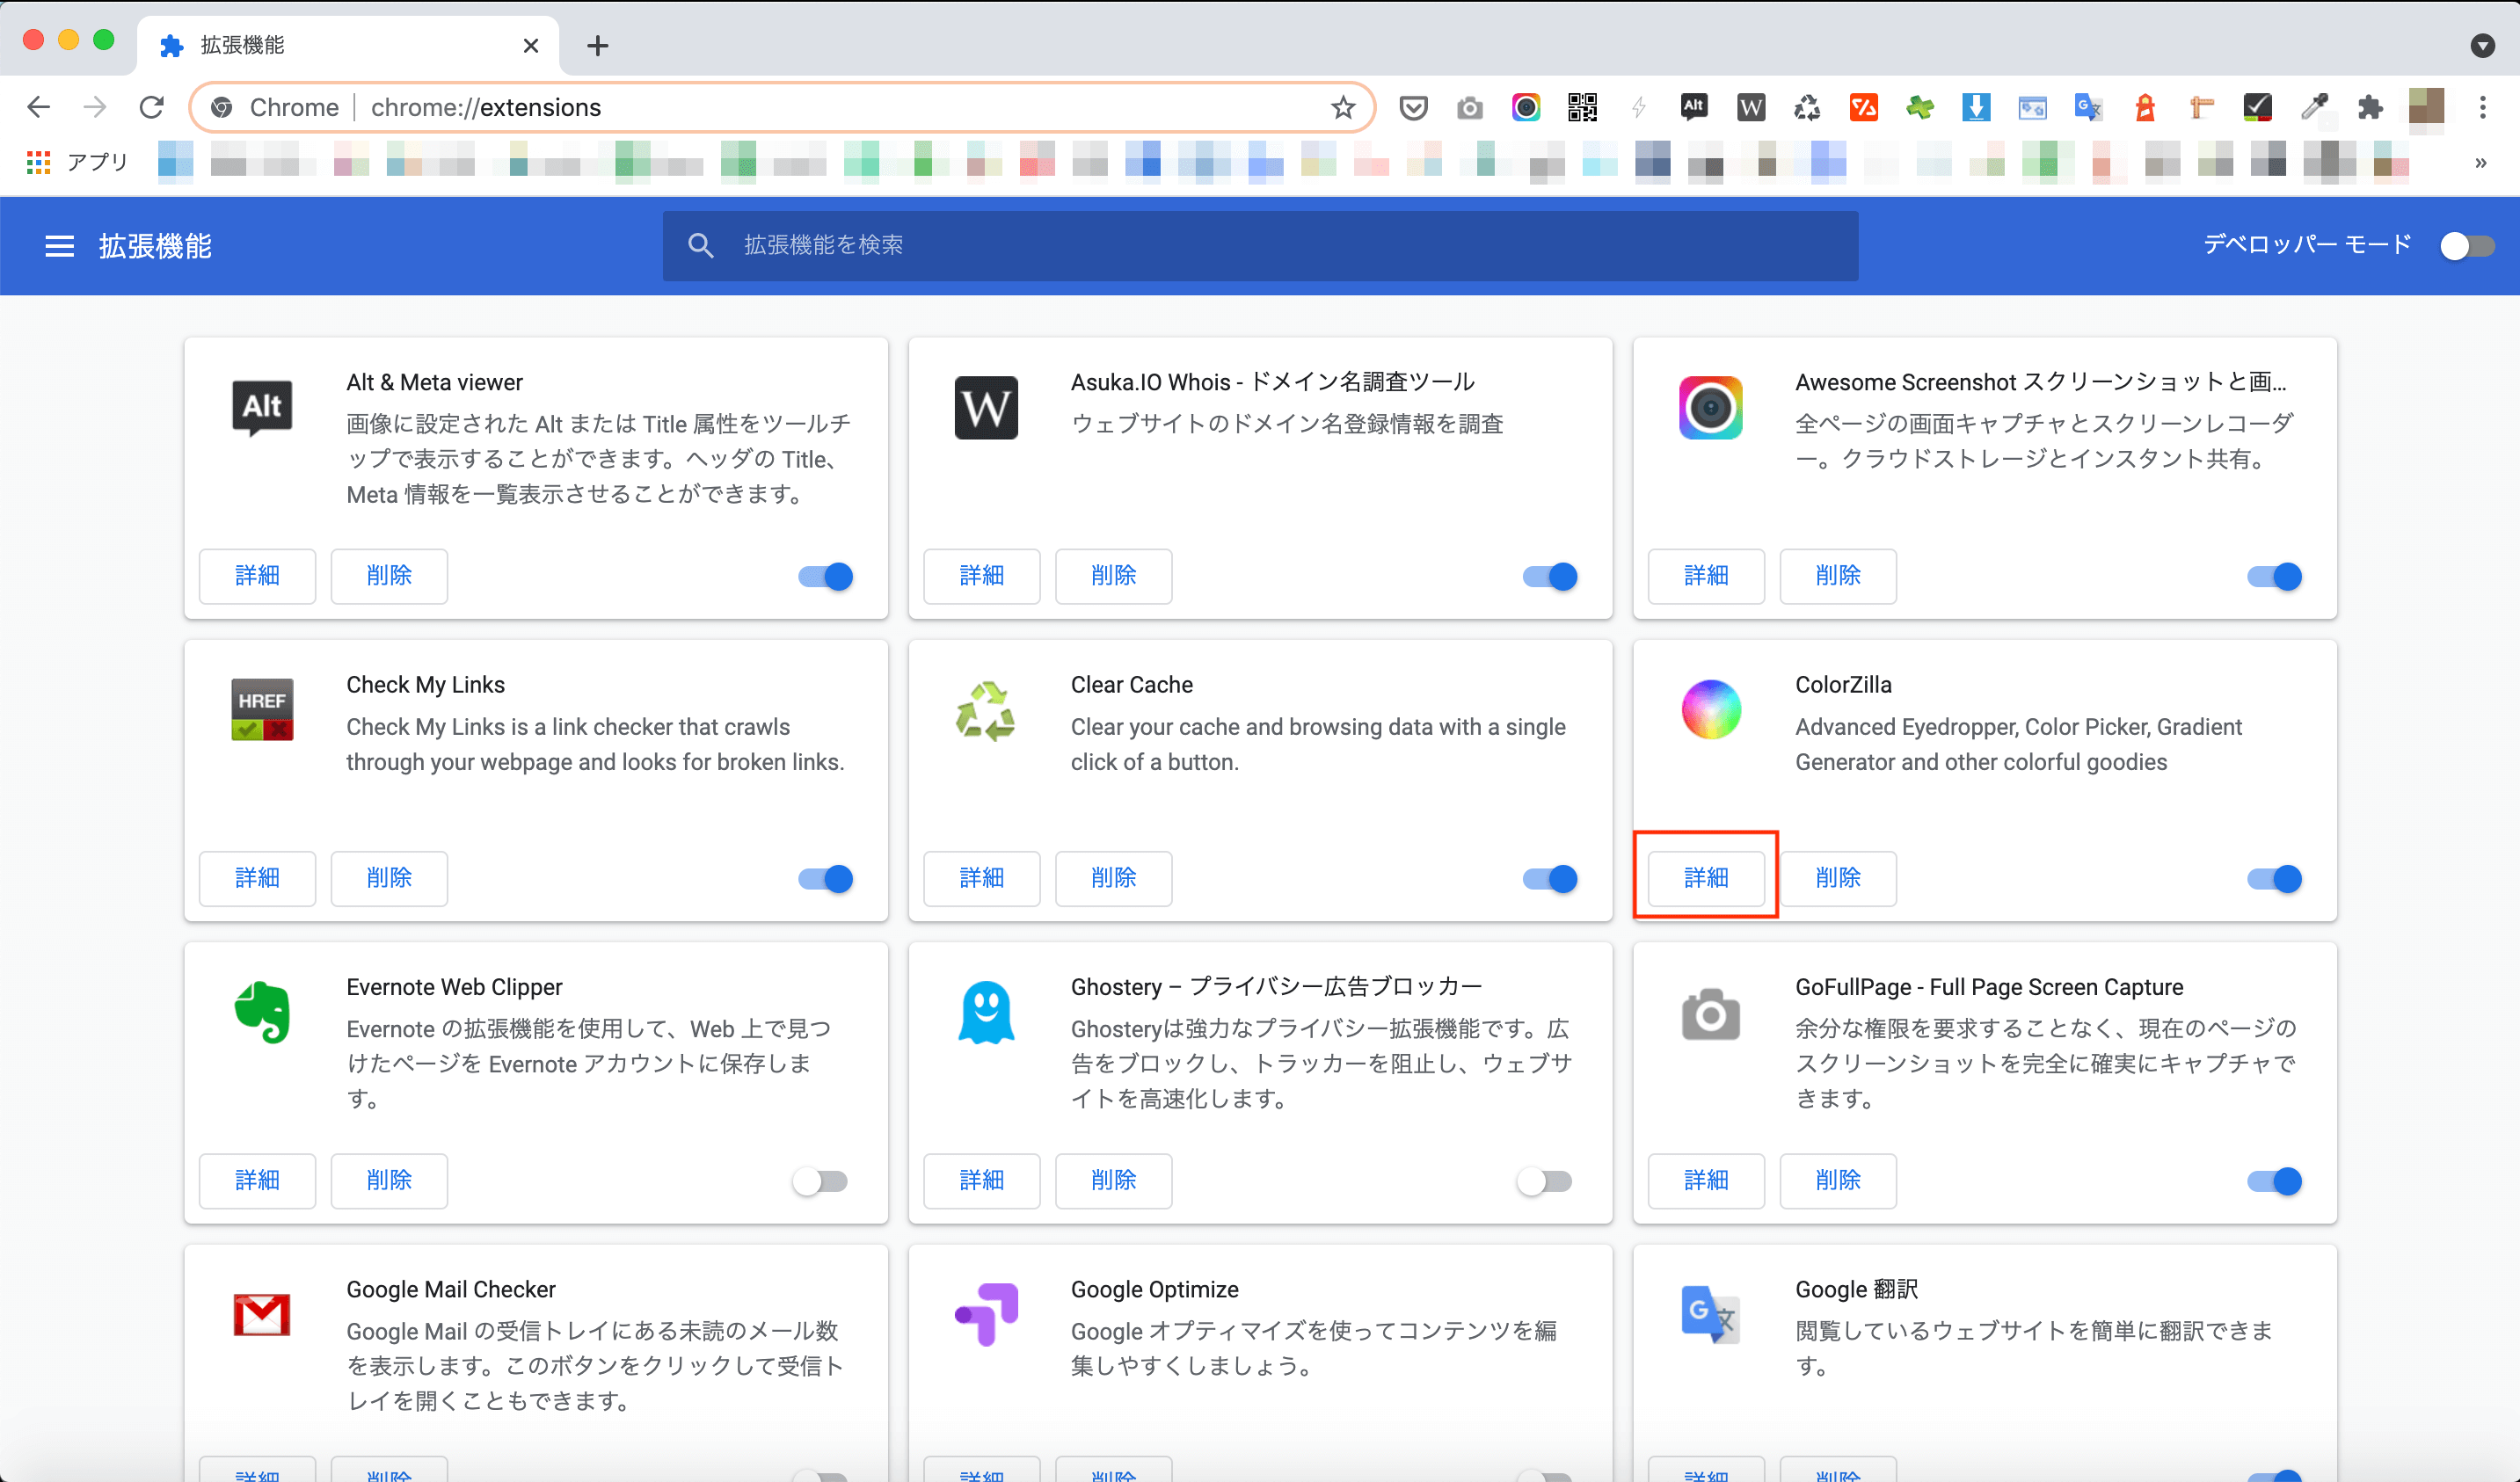Viewport: 2520px width, 1482px height.
Task: Click the Asuka.IO Whois W toolbar icon
Action: coord(1751,107)
